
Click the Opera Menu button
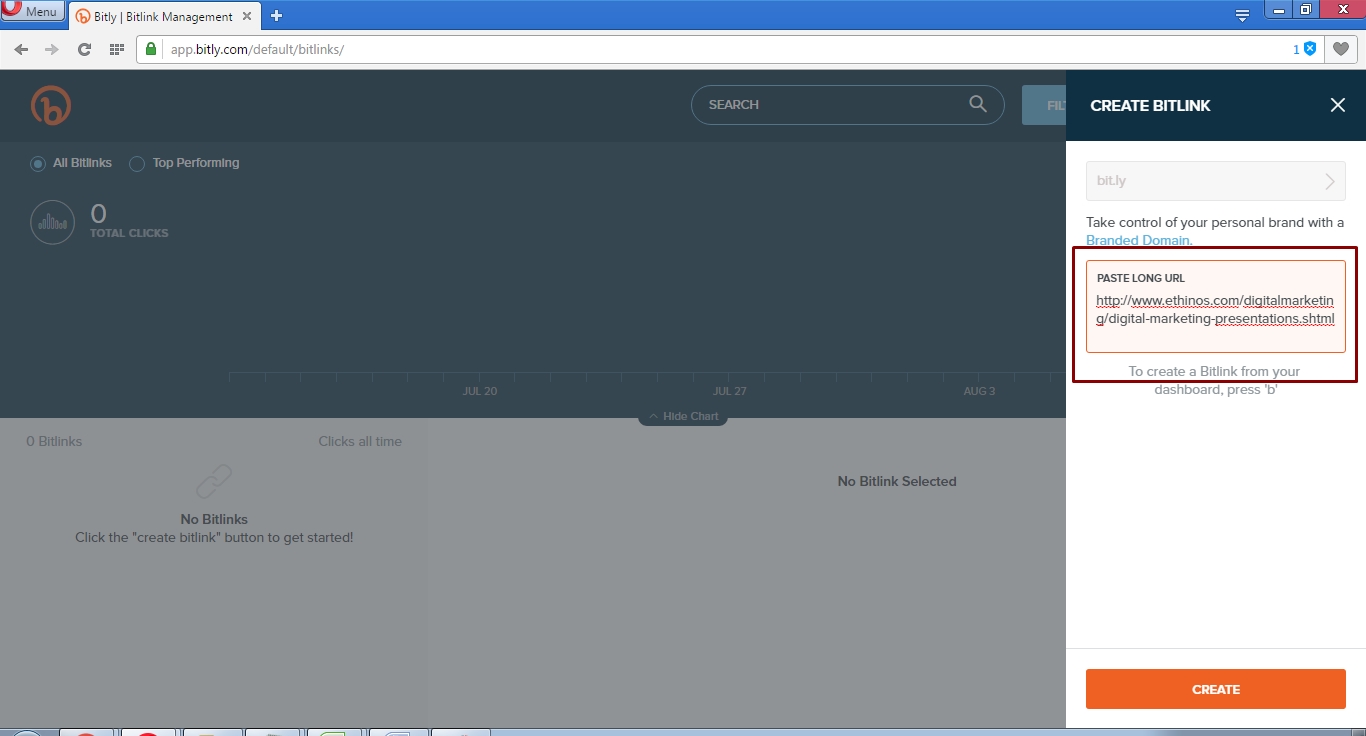[33, 12]
